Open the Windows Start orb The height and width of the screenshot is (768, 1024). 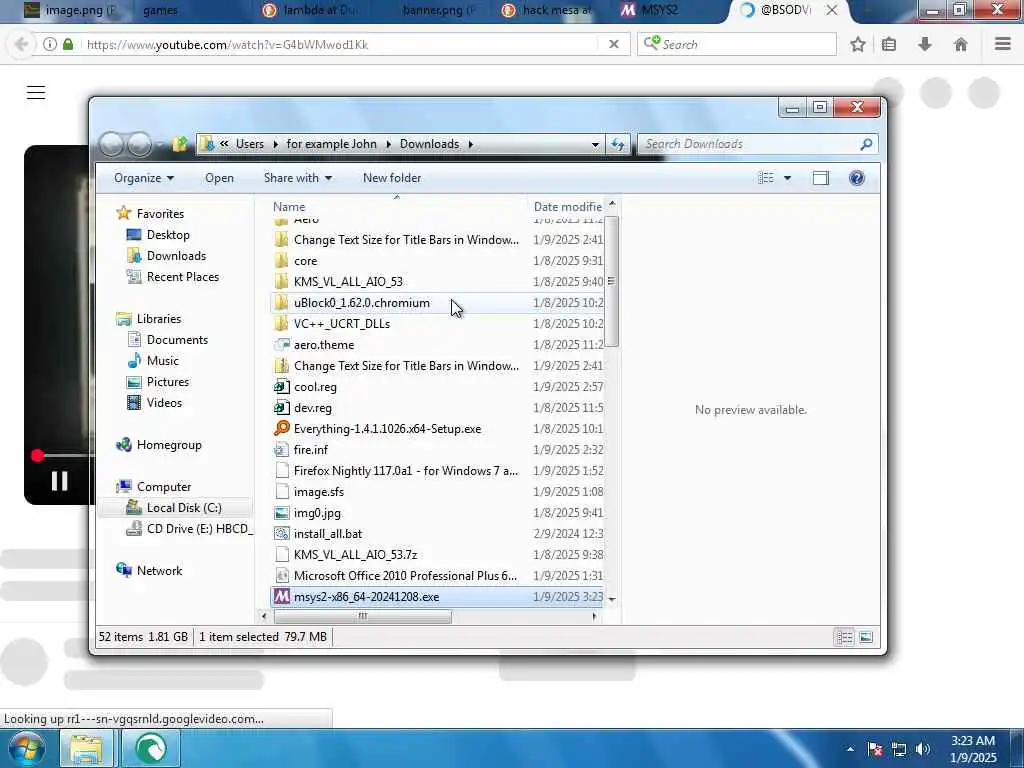[x=27, y=748]
